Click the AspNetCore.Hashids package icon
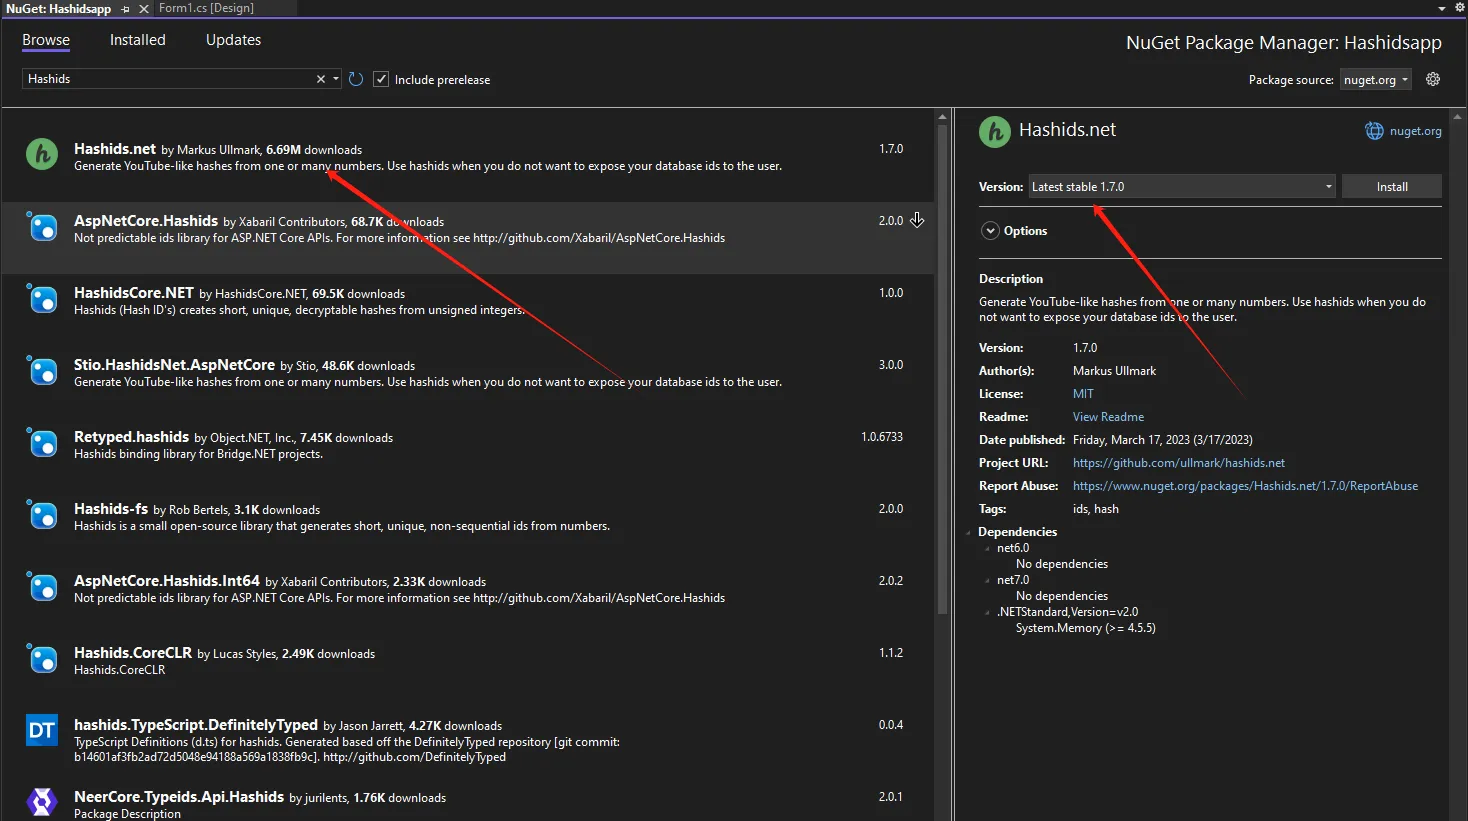 [42, 227]
